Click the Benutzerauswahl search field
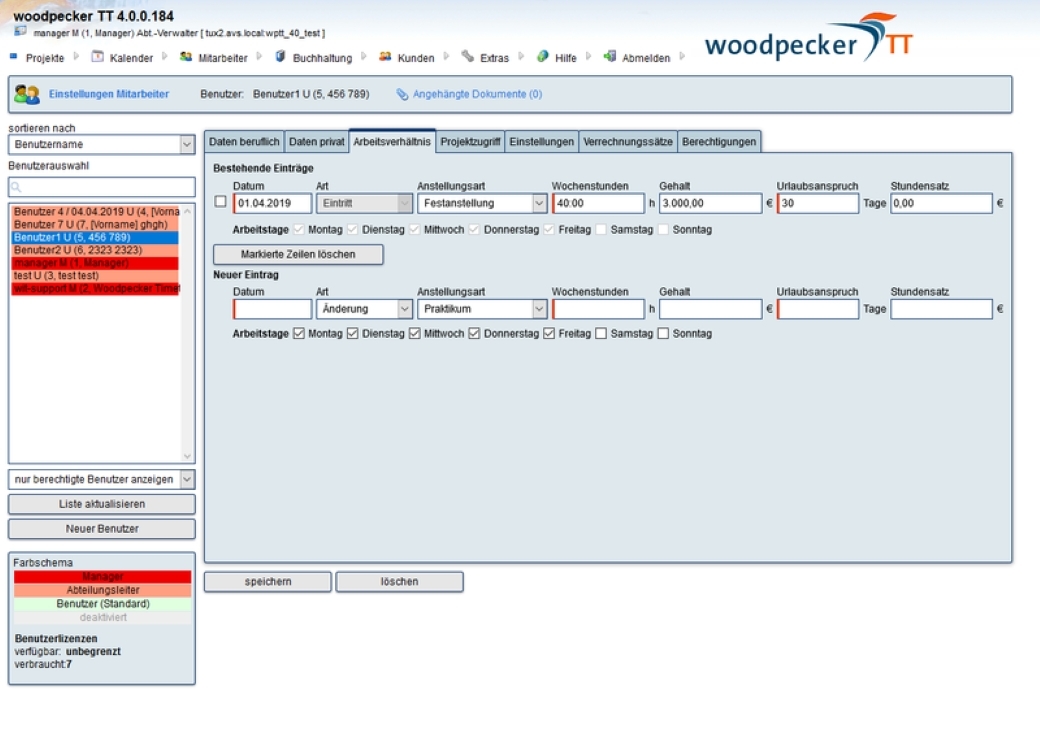1040x732 pixels. click(x=101, y=187)
